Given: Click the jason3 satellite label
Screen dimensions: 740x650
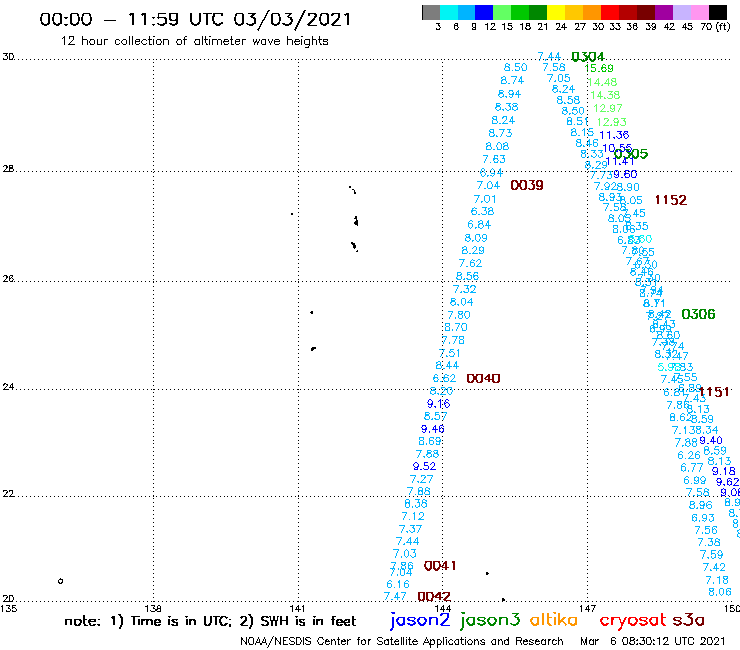Looking at the screenshot, I should tap(490, 620).
